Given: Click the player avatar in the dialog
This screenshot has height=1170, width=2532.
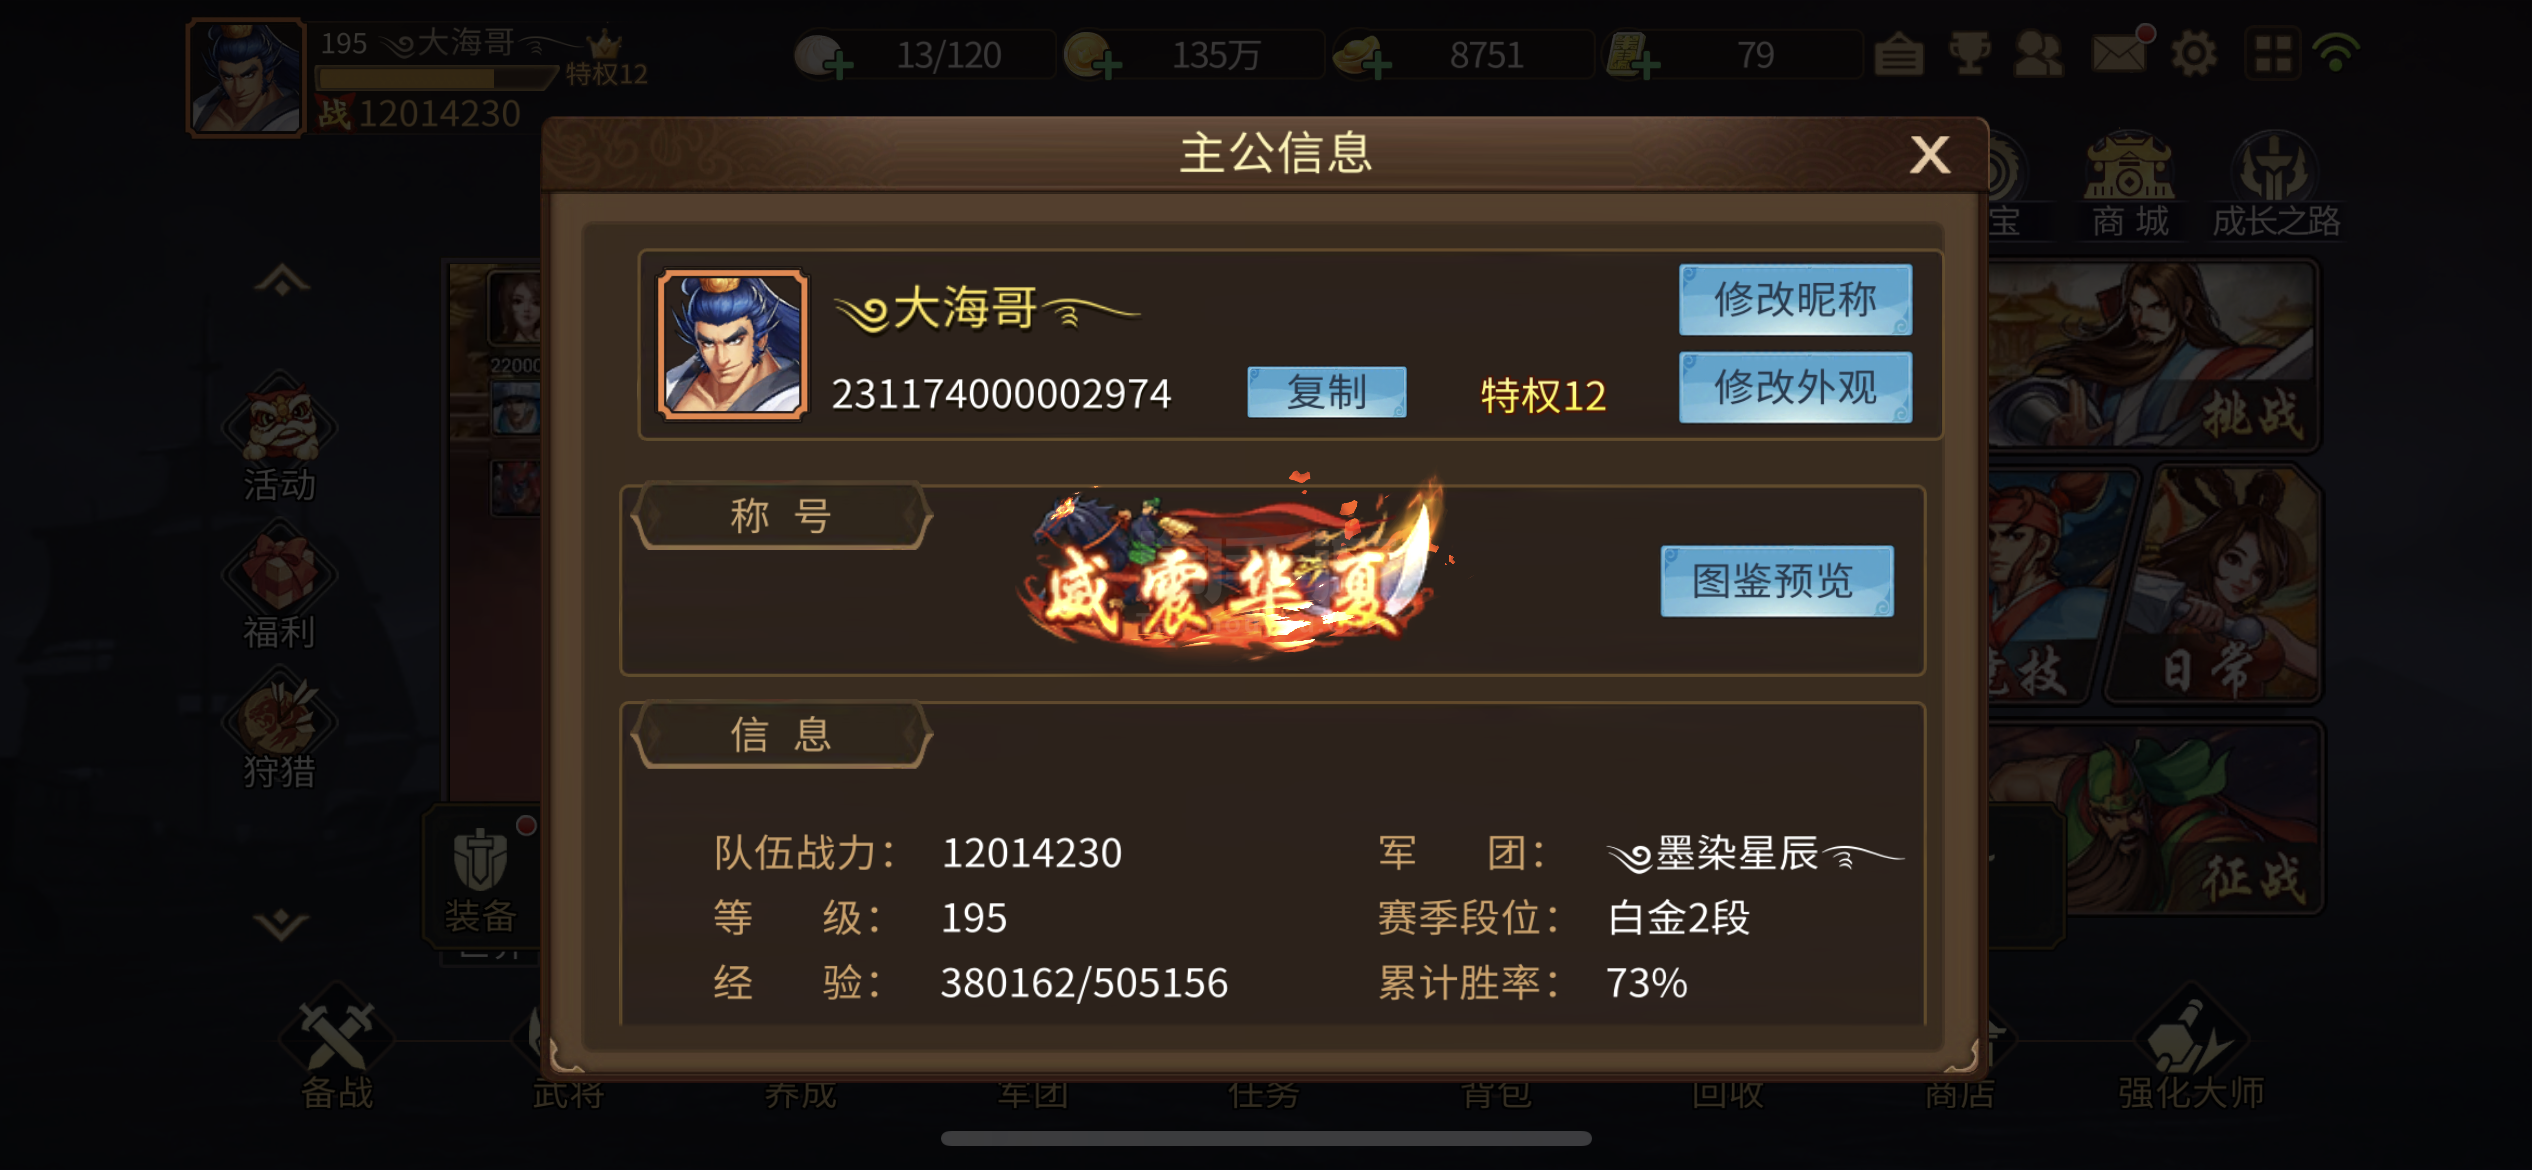Looking at the screenshot, I should tap(732, 343).
